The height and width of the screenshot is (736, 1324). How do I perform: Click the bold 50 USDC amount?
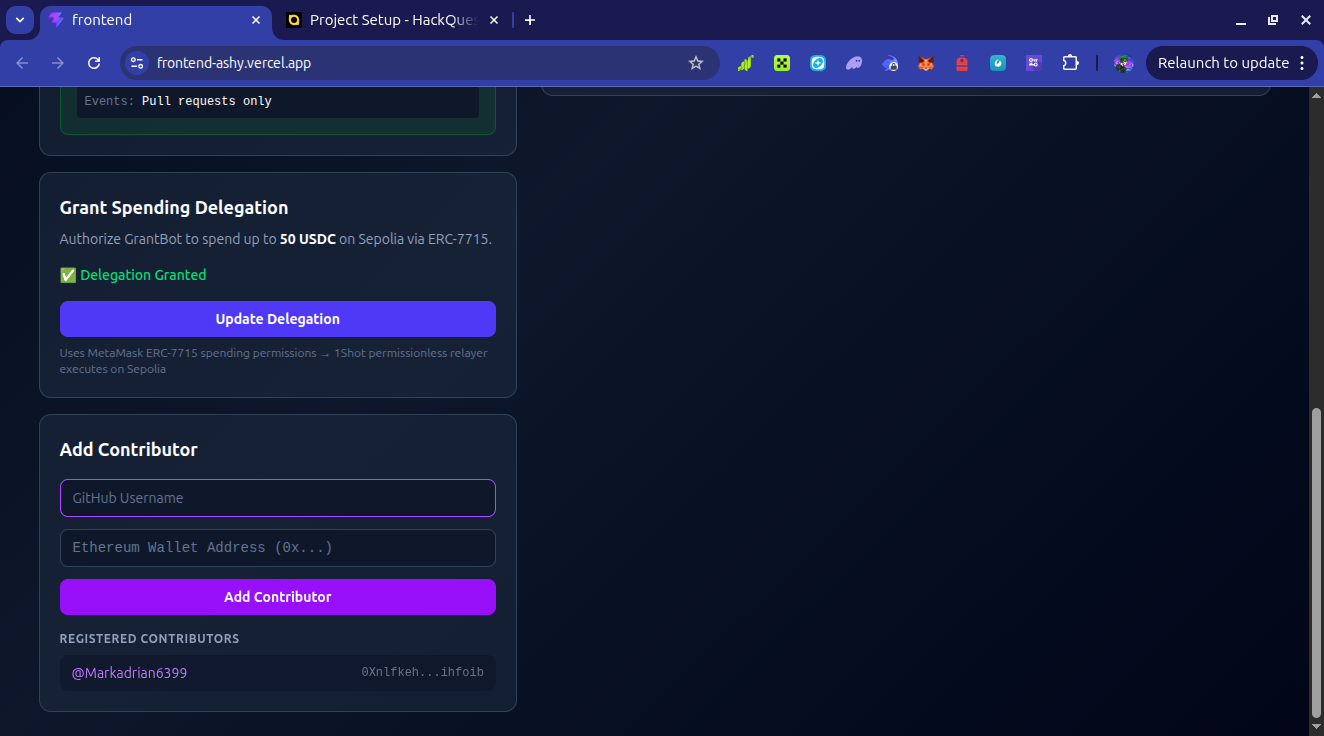[x=308, y=239]
